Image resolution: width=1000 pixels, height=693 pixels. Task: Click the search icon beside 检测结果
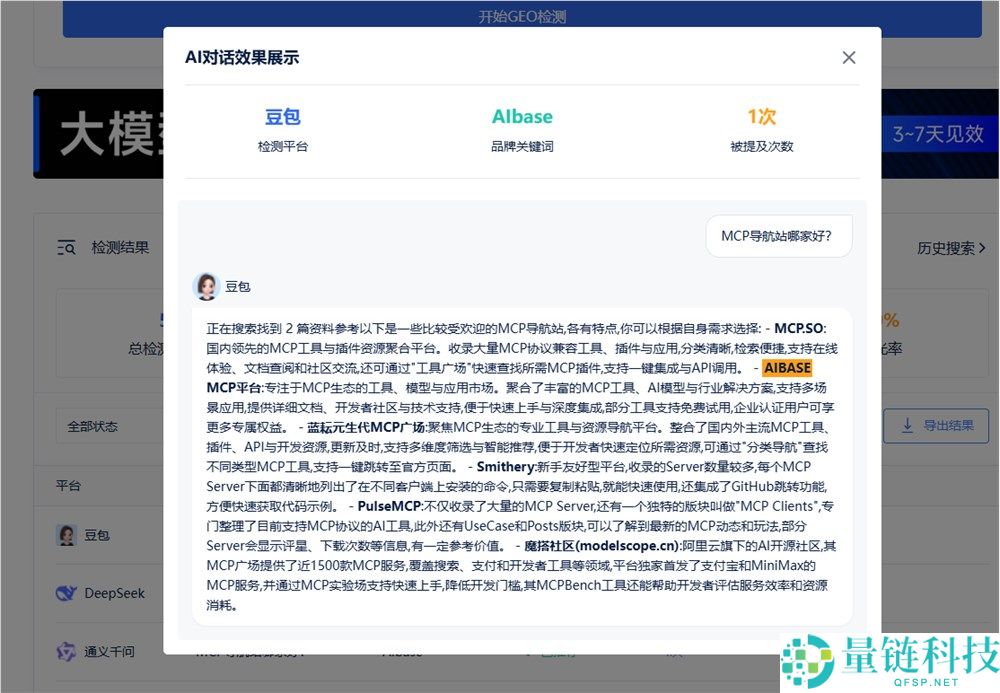[65, 247]
